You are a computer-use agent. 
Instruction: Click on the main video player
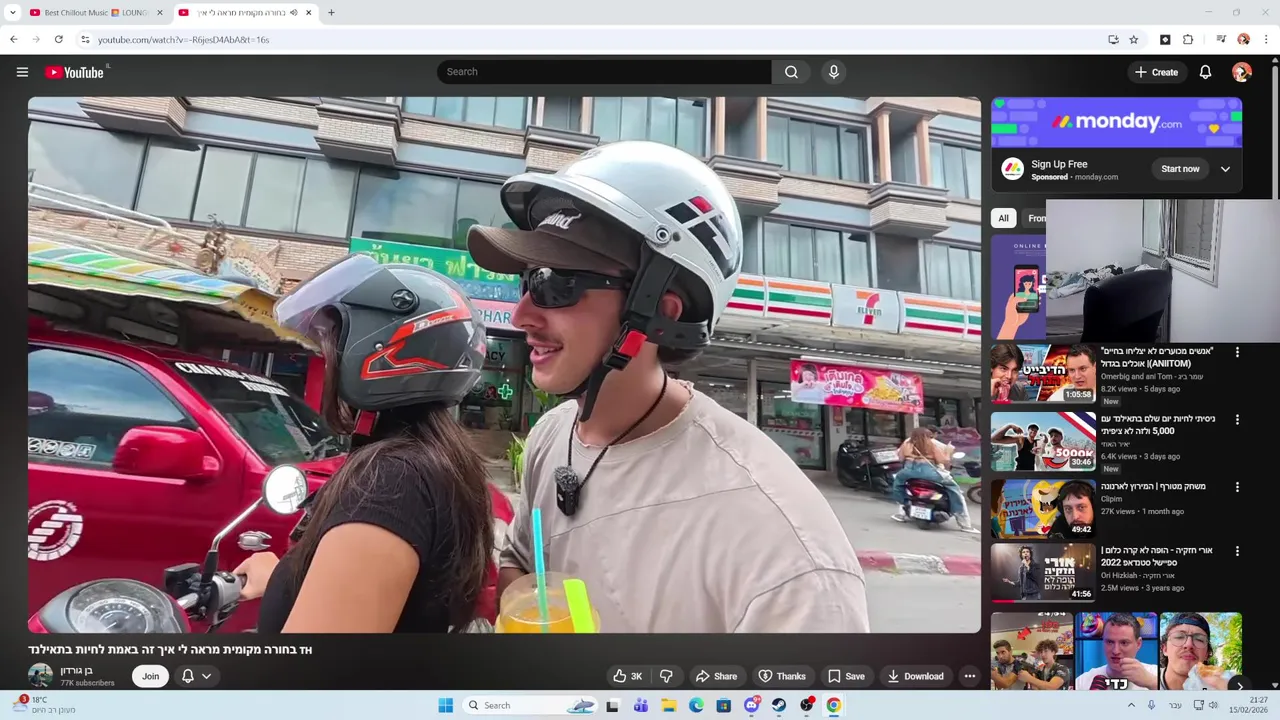point(504,365)
